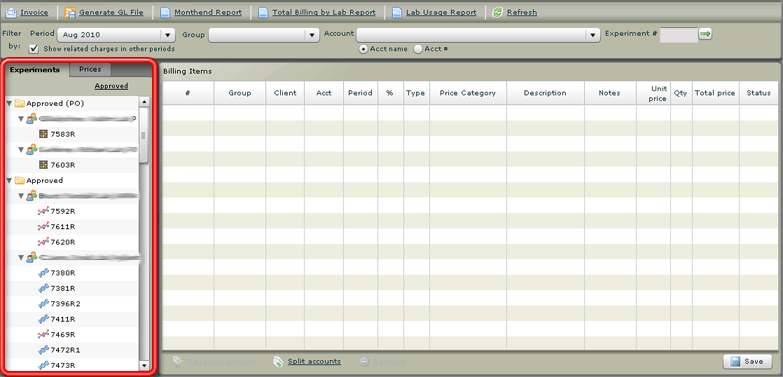Image resolution: width=783 pixels, height=377 pixels.
Task: Click the Generate GL File icon
Action: tap(70, 12)
